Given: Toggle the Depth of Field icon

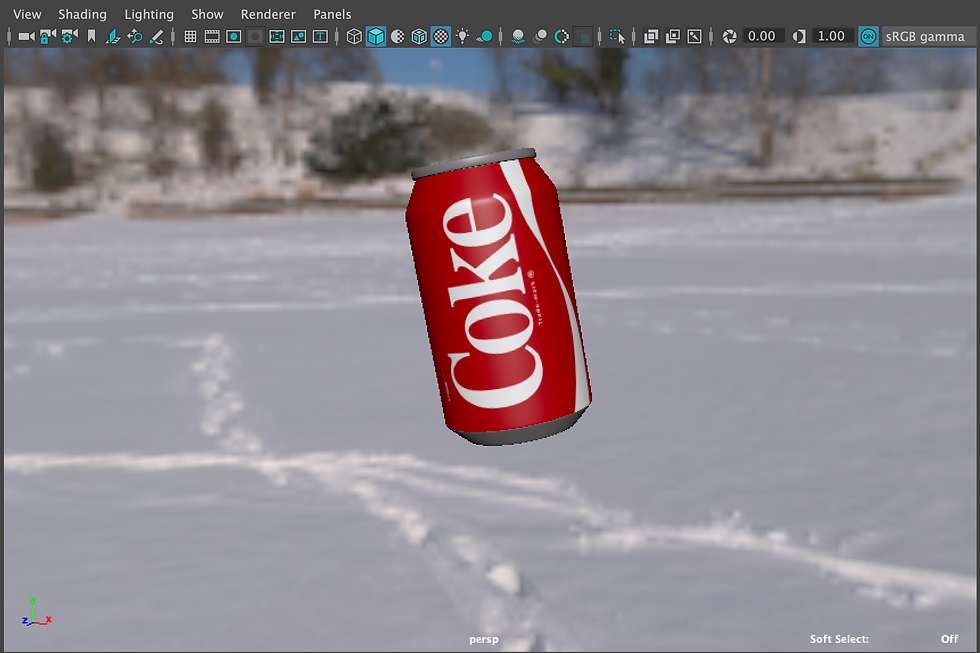Looking at the screenshot, I should [583, 36].
